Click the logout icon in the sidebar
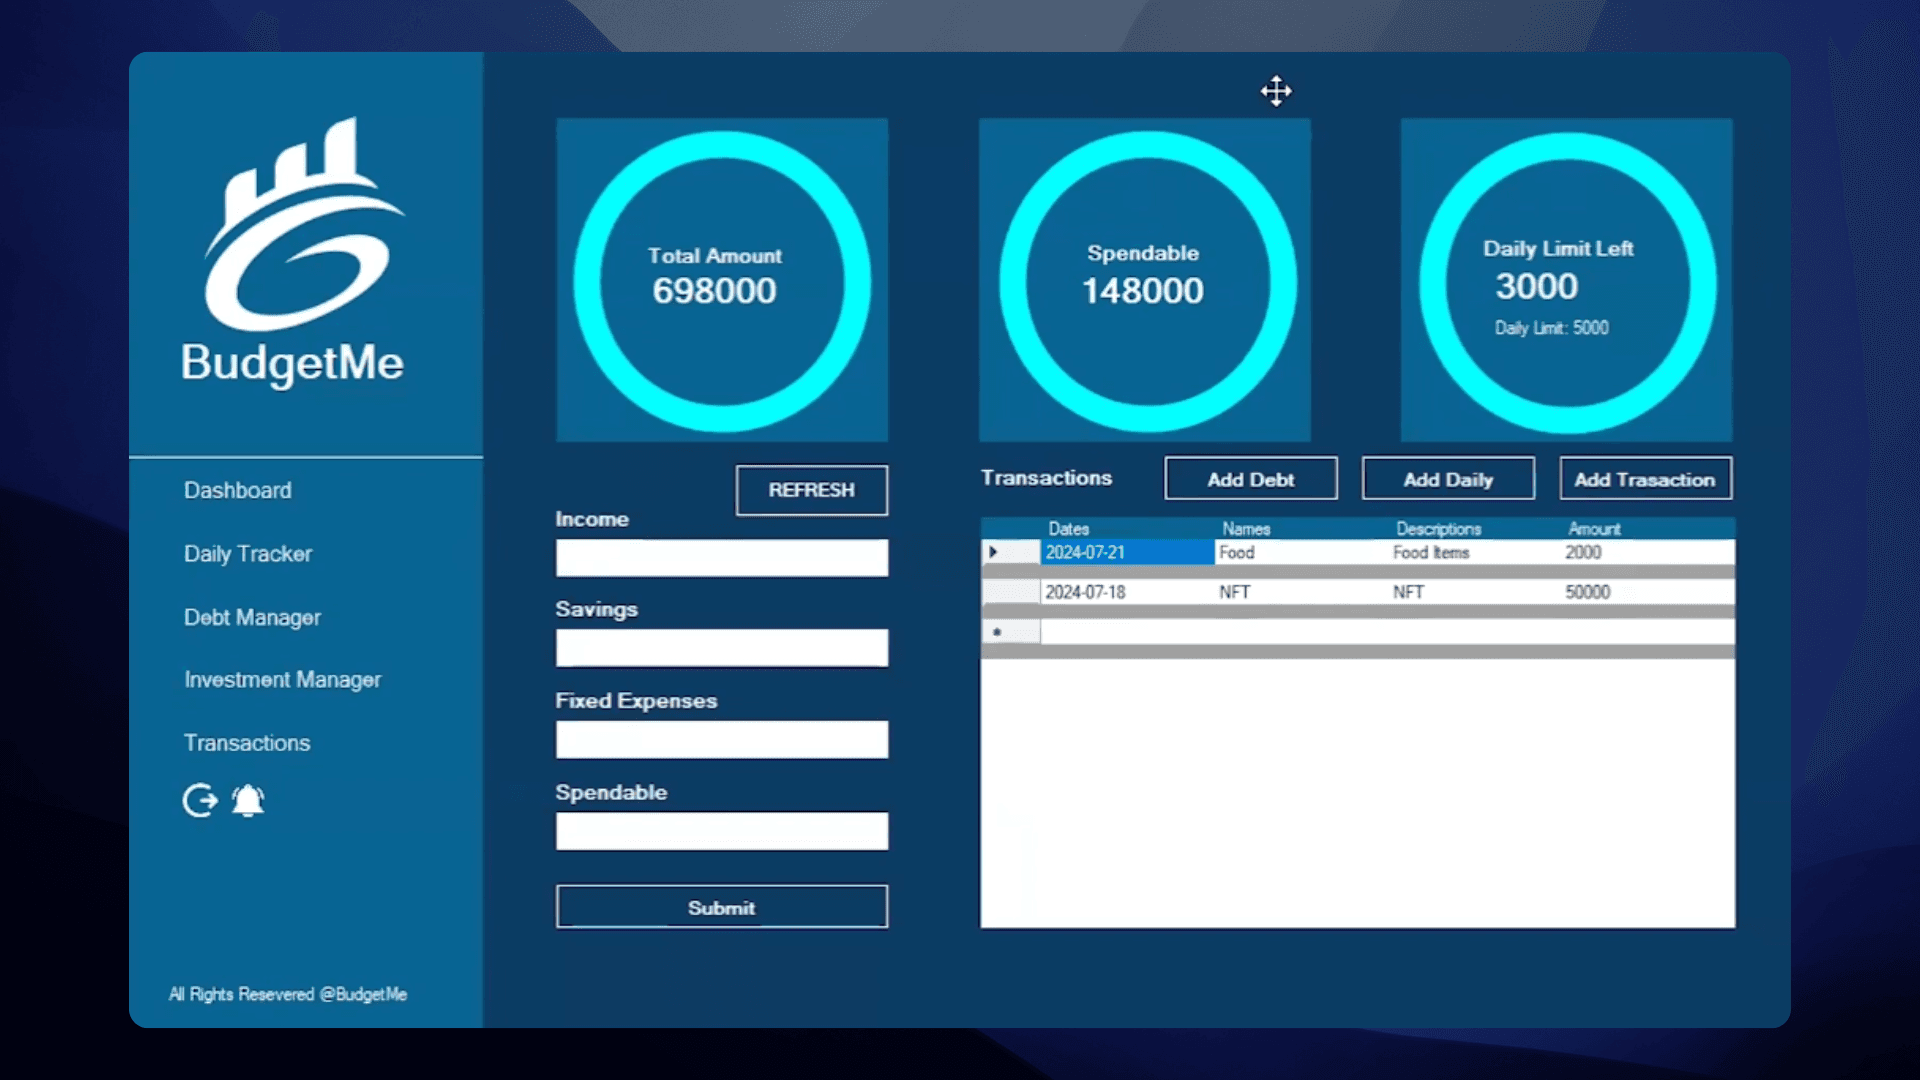The height and width of the screenshot is (1080, 1920). tap(200, 800)
